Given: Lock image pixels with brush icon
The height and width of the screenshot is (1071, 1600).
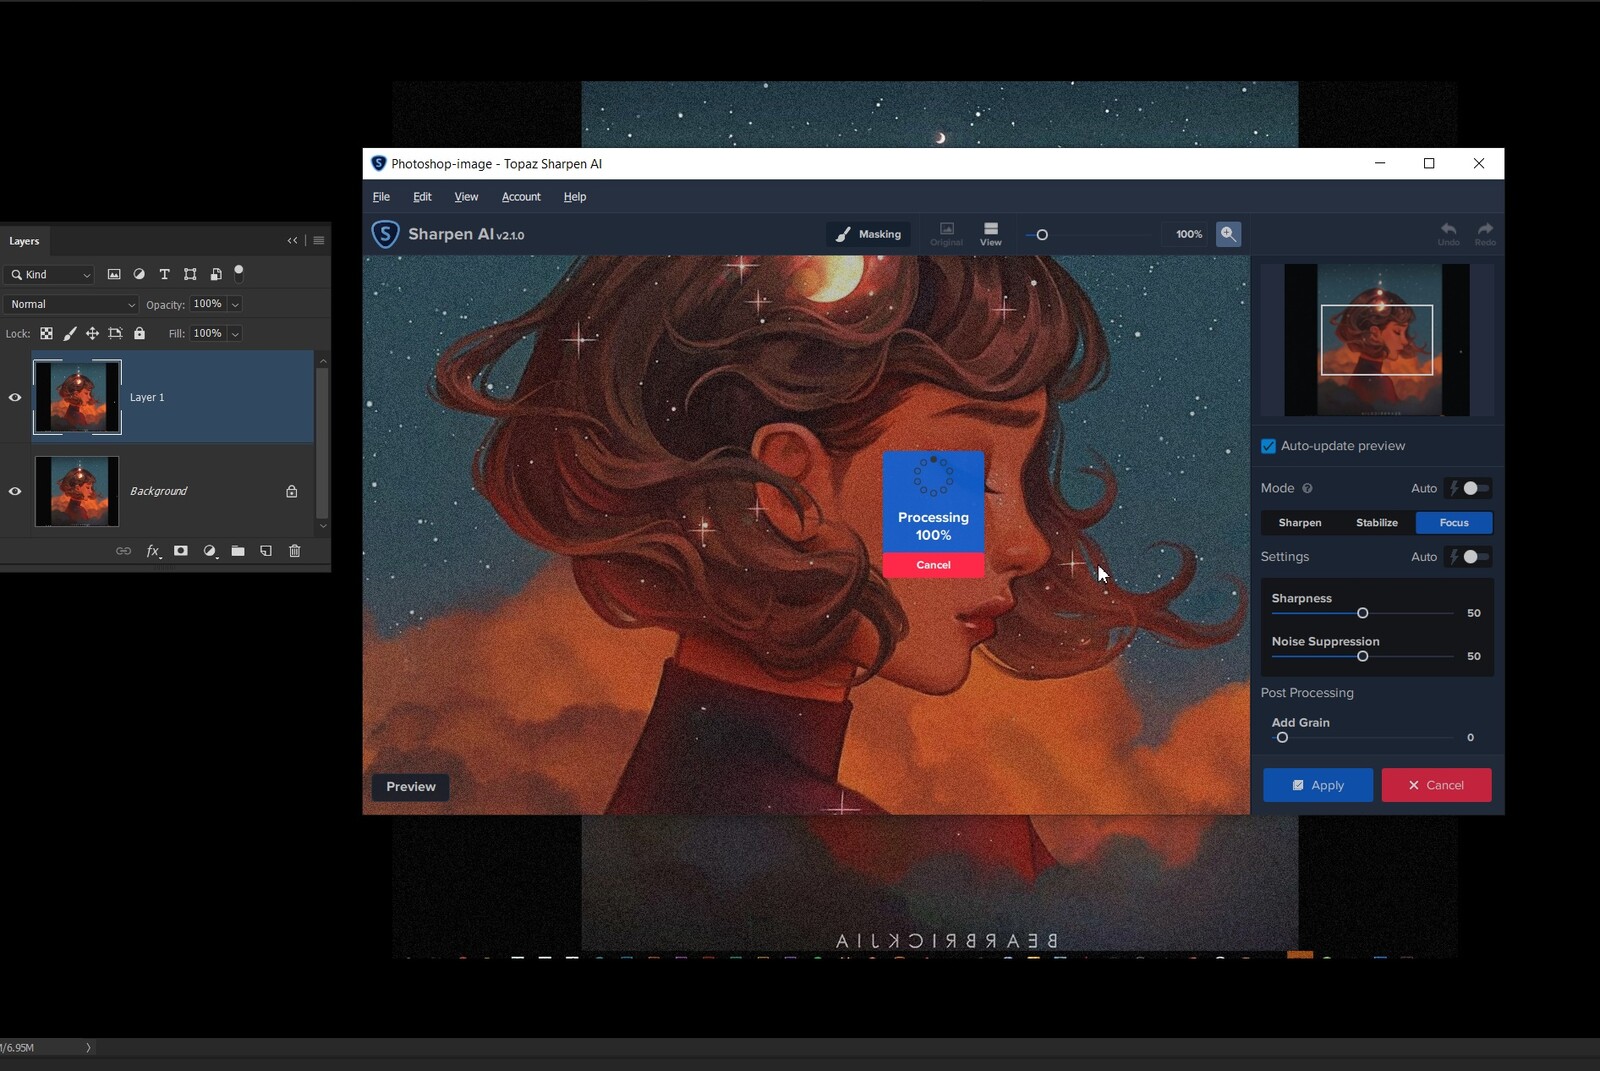Looking at the screenshot, I should (70, 334).
